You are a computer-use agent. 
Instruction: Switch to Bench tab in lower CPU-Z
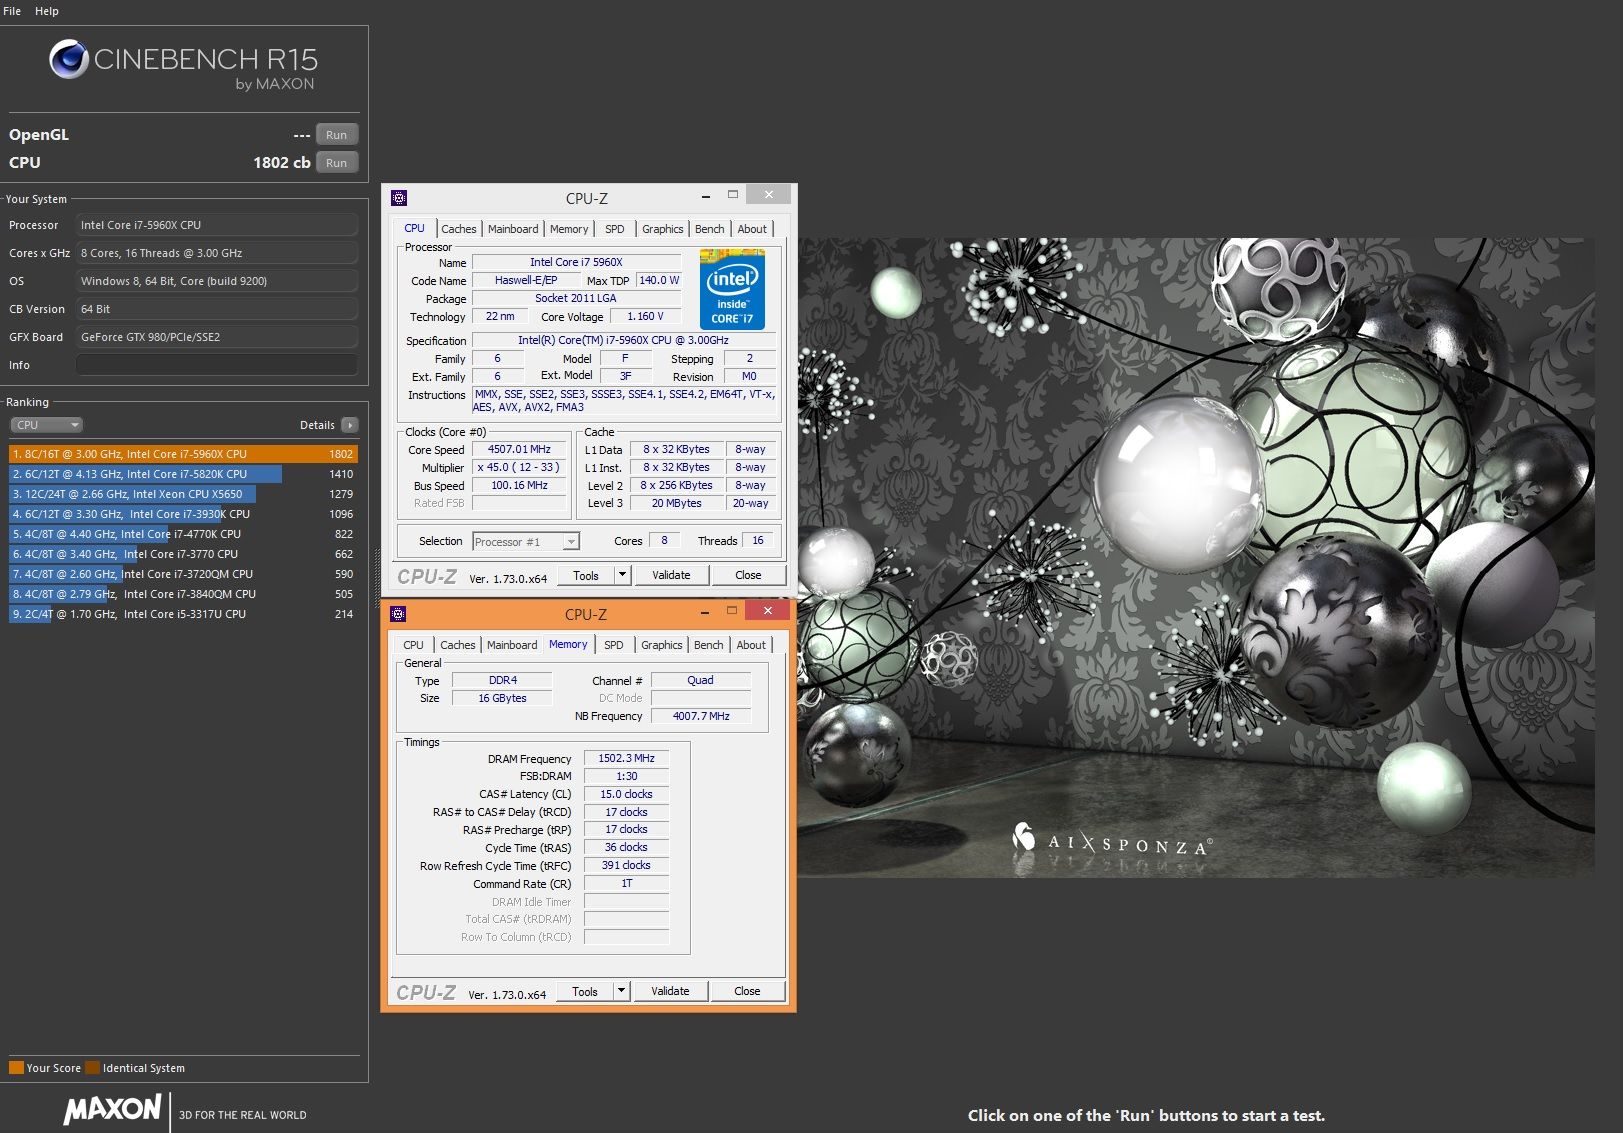[x=709, y=645]
